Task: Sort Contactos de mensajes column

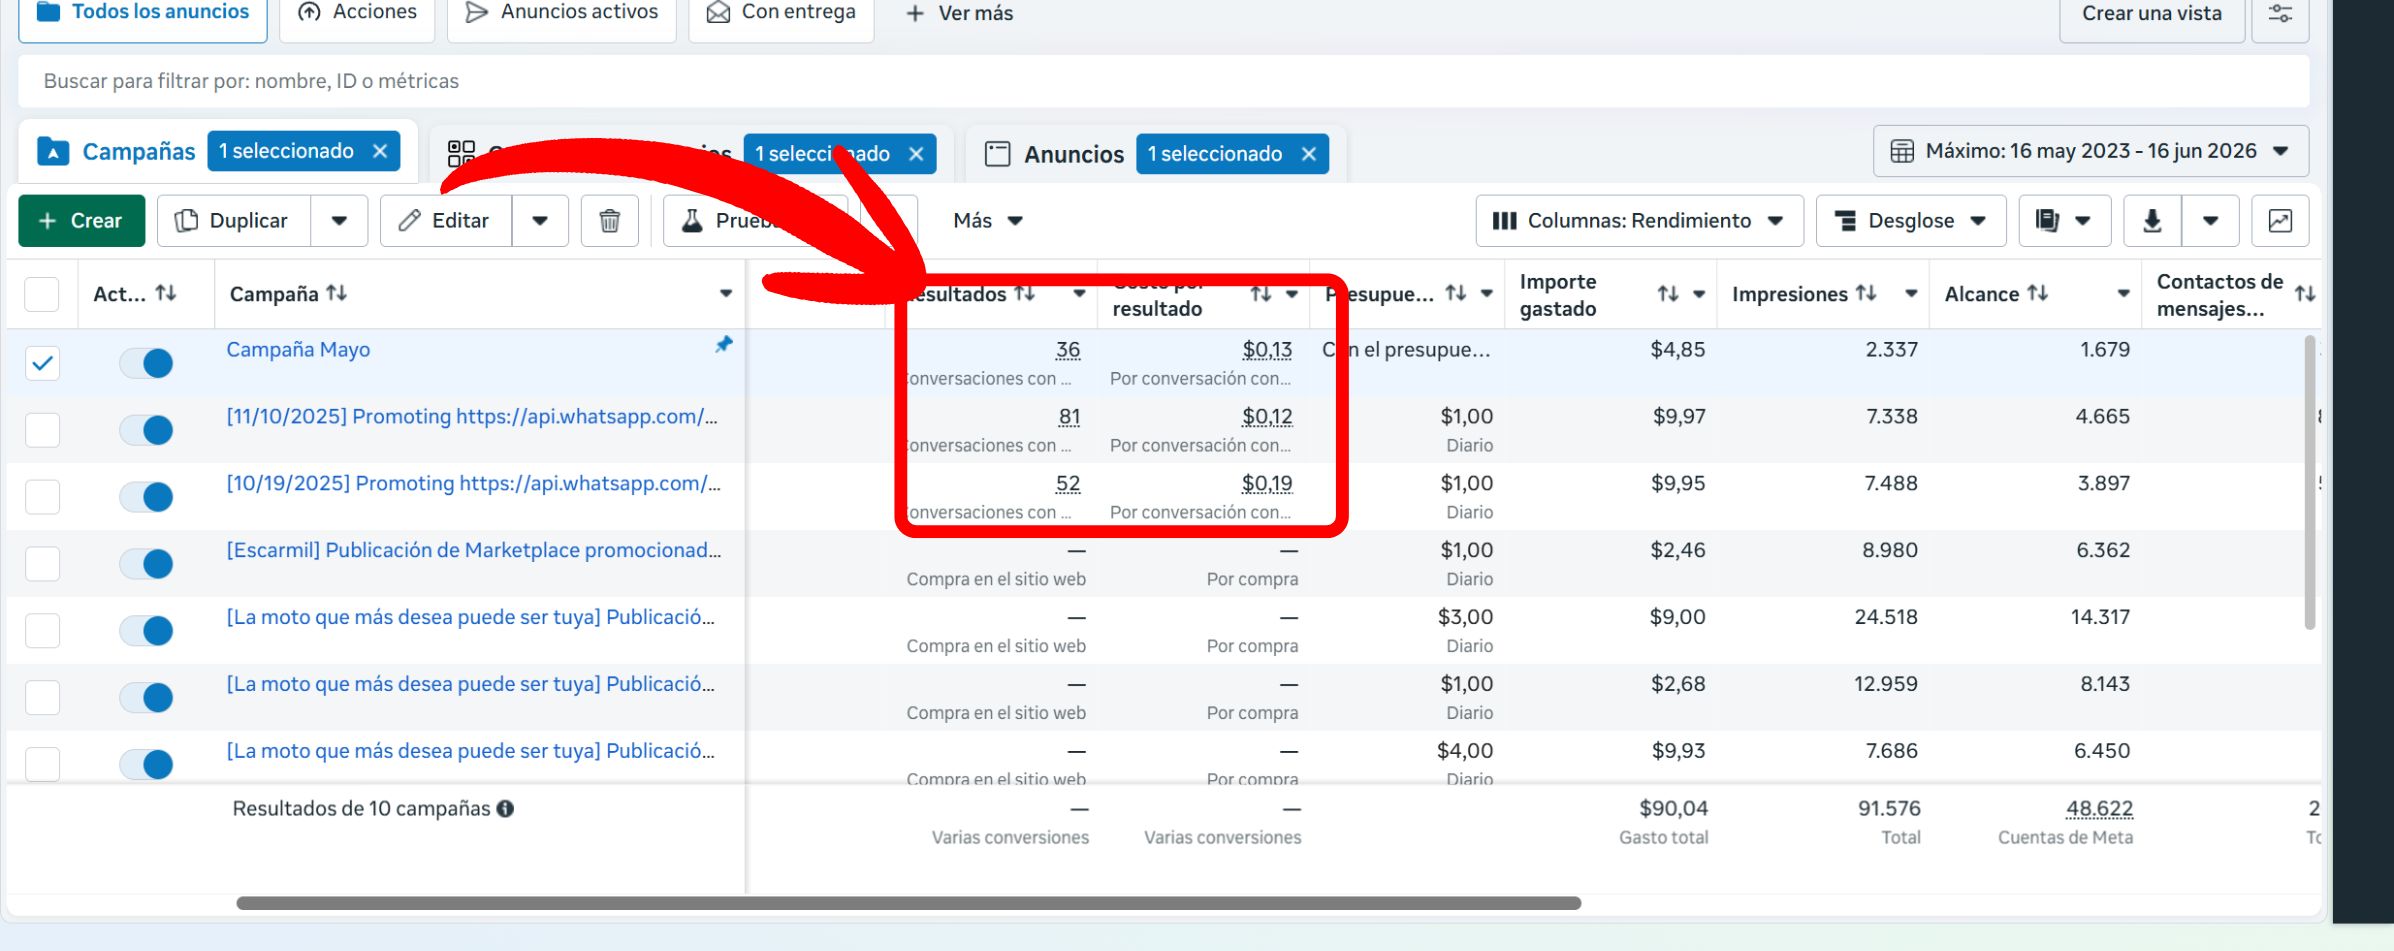Action: pyautogui.click(x=2305, y=294)
